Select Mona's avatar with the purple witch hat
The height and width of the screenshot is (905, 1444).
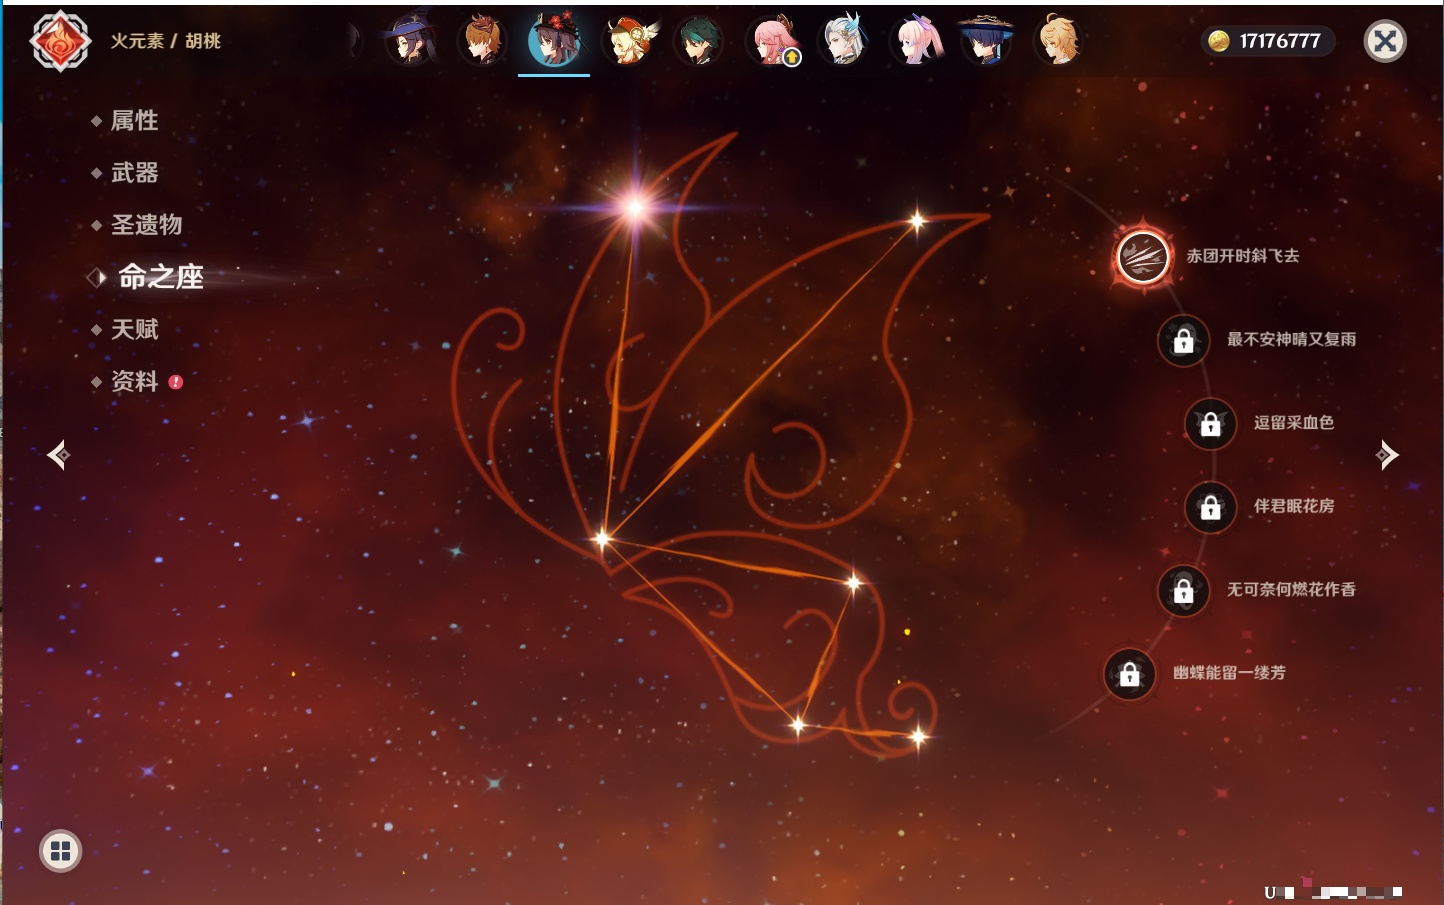[410, 41]
